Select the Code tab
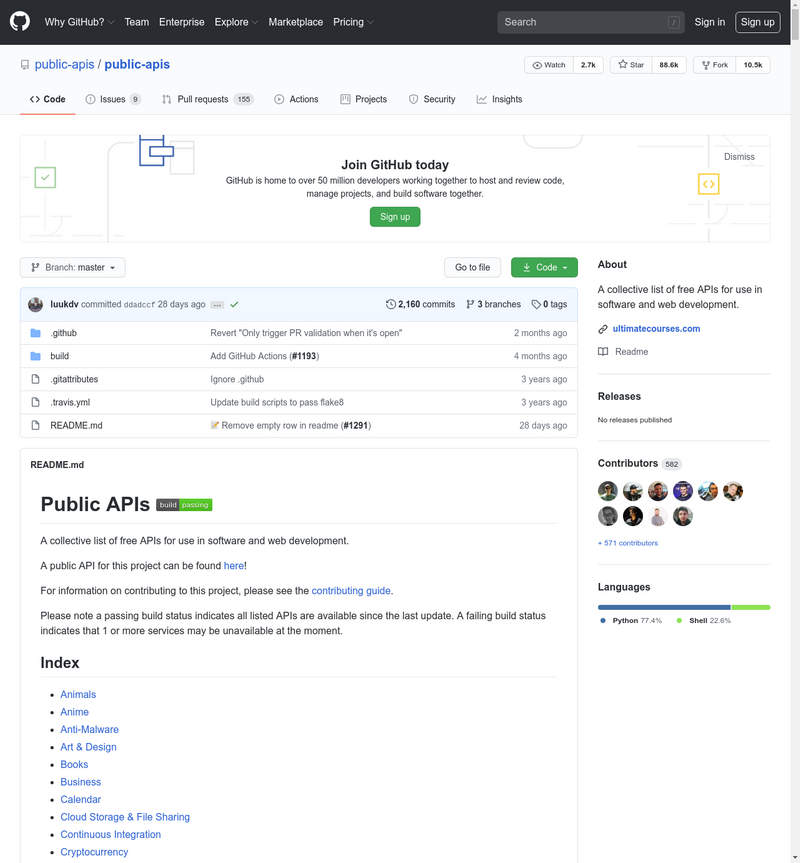800x863 pixels. pos(47,99)
